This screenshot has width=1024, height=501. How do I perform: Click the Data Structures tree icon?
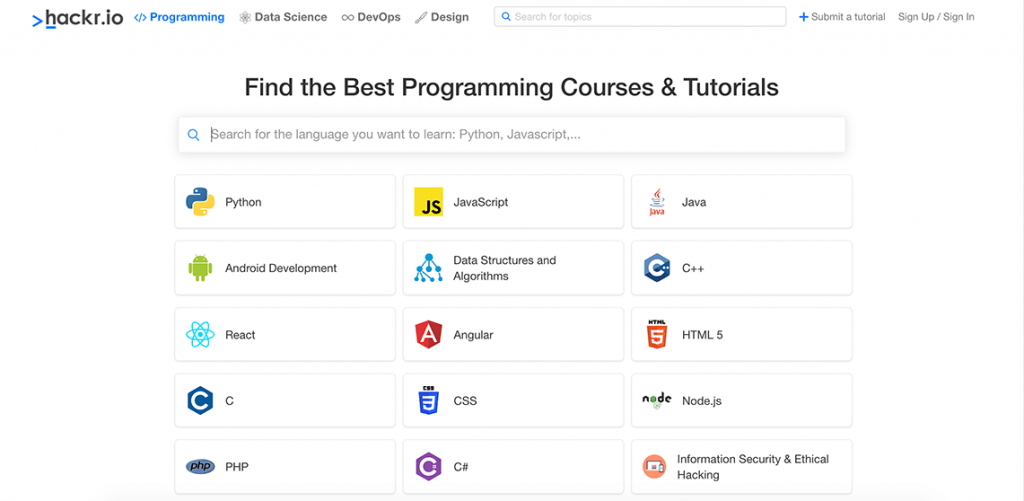coord(428,268)
